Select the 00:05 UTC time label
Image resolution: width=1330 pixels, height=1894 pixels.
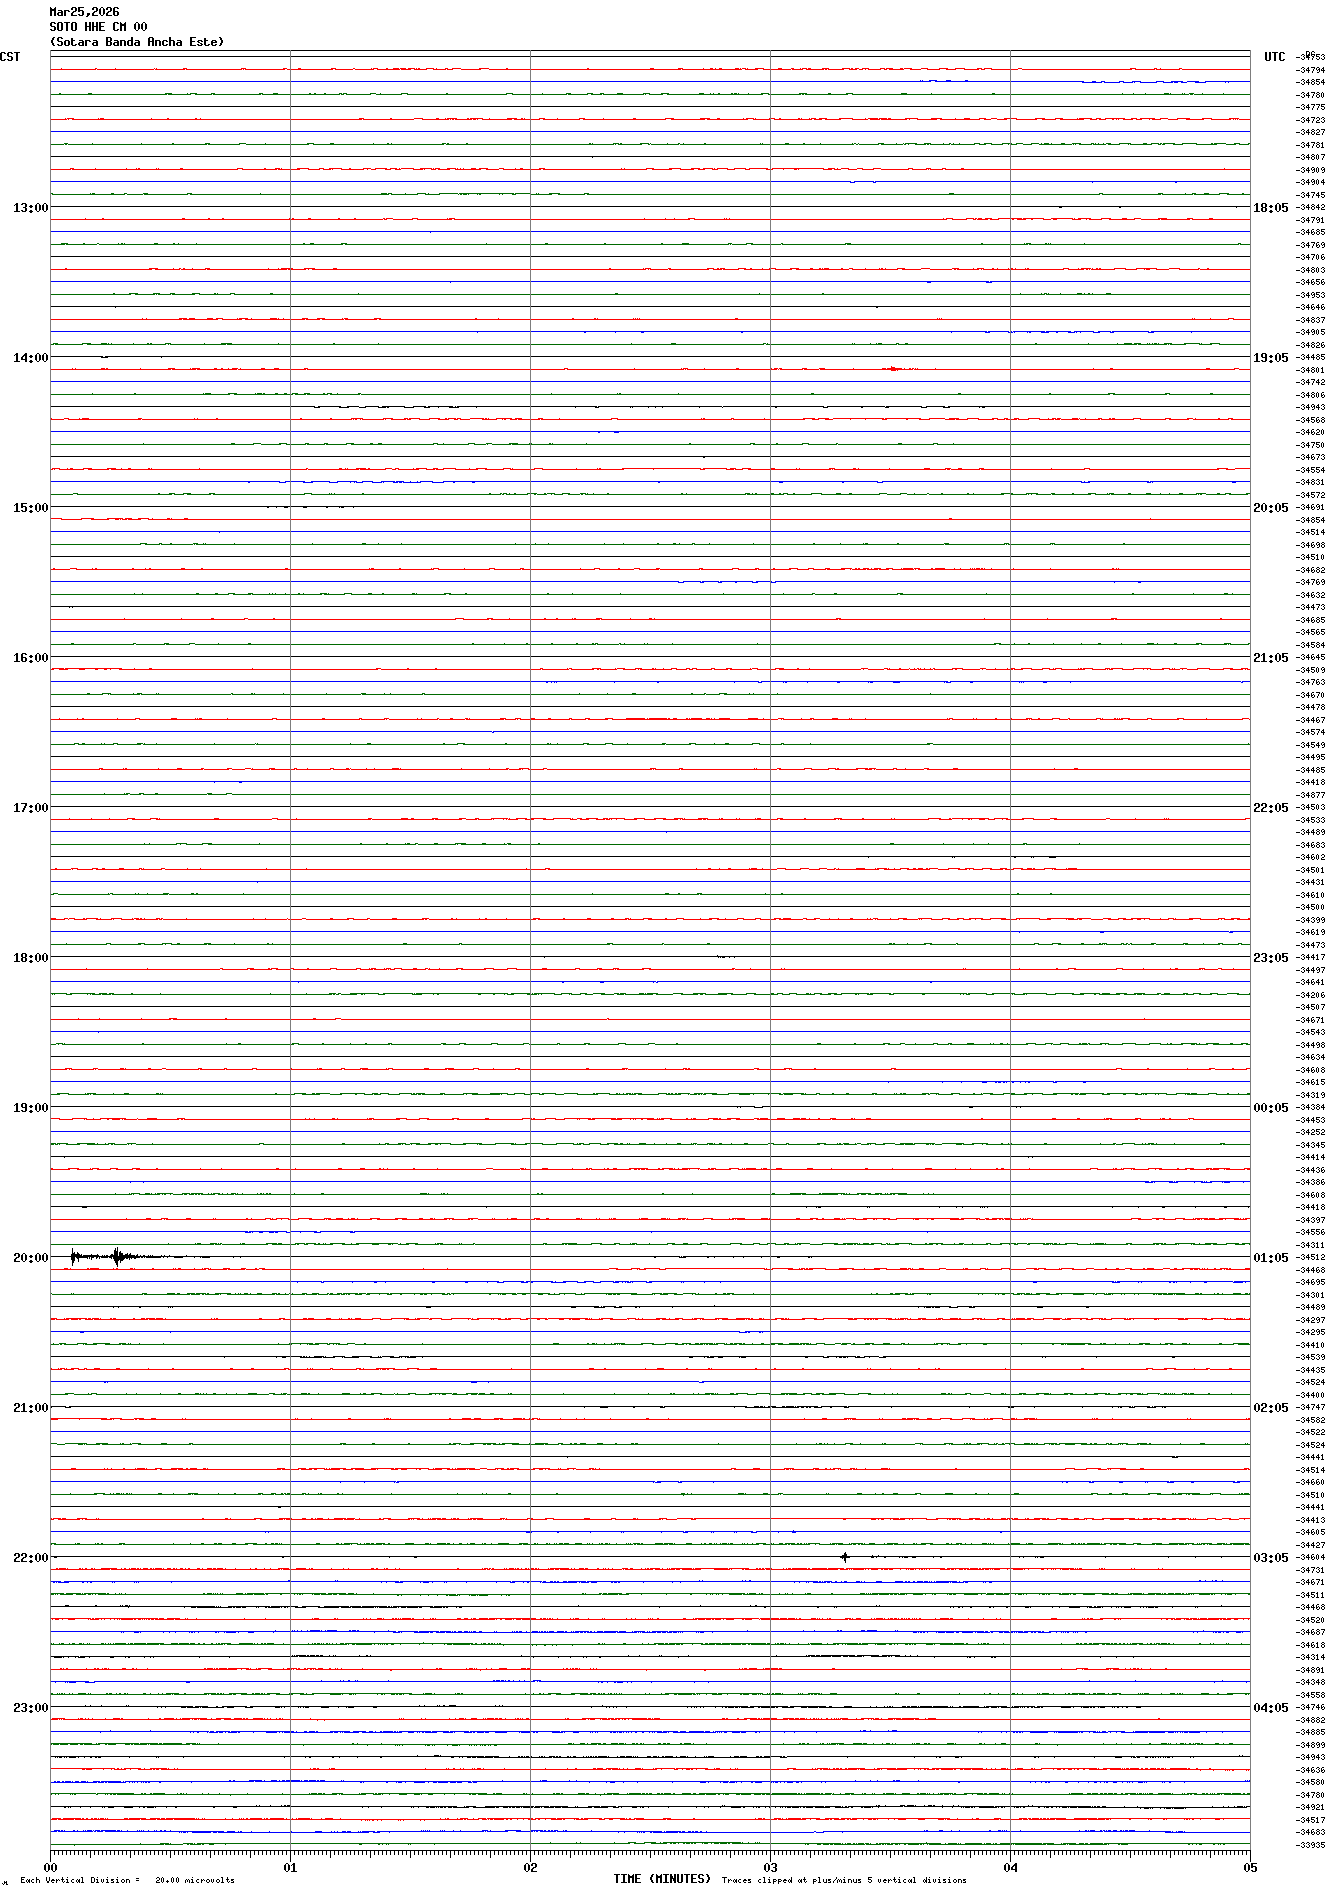tap(1270, 1108)
